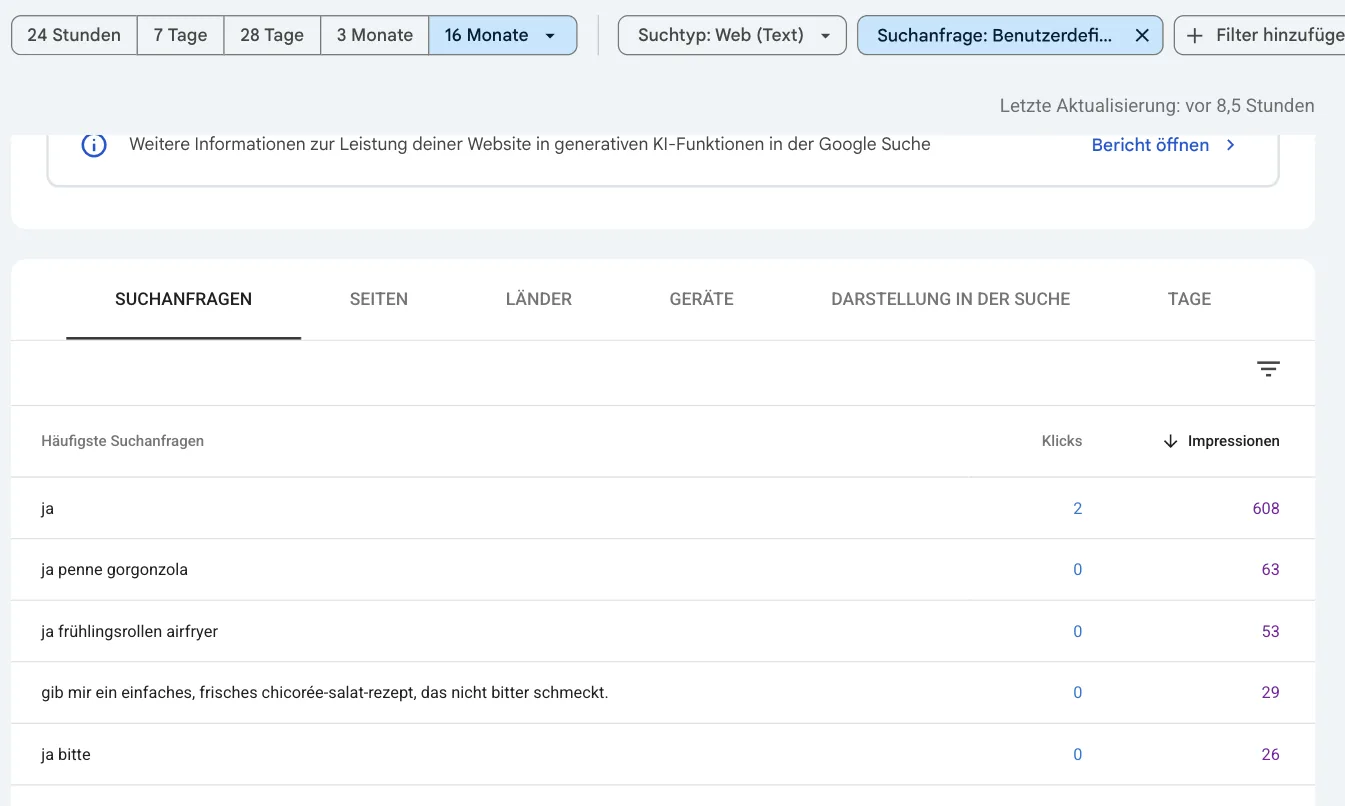
Task: Switch to the DARSTELLUNG IN DER SUCHE tab
Action: pyautogui.click(x=951, y=299)
